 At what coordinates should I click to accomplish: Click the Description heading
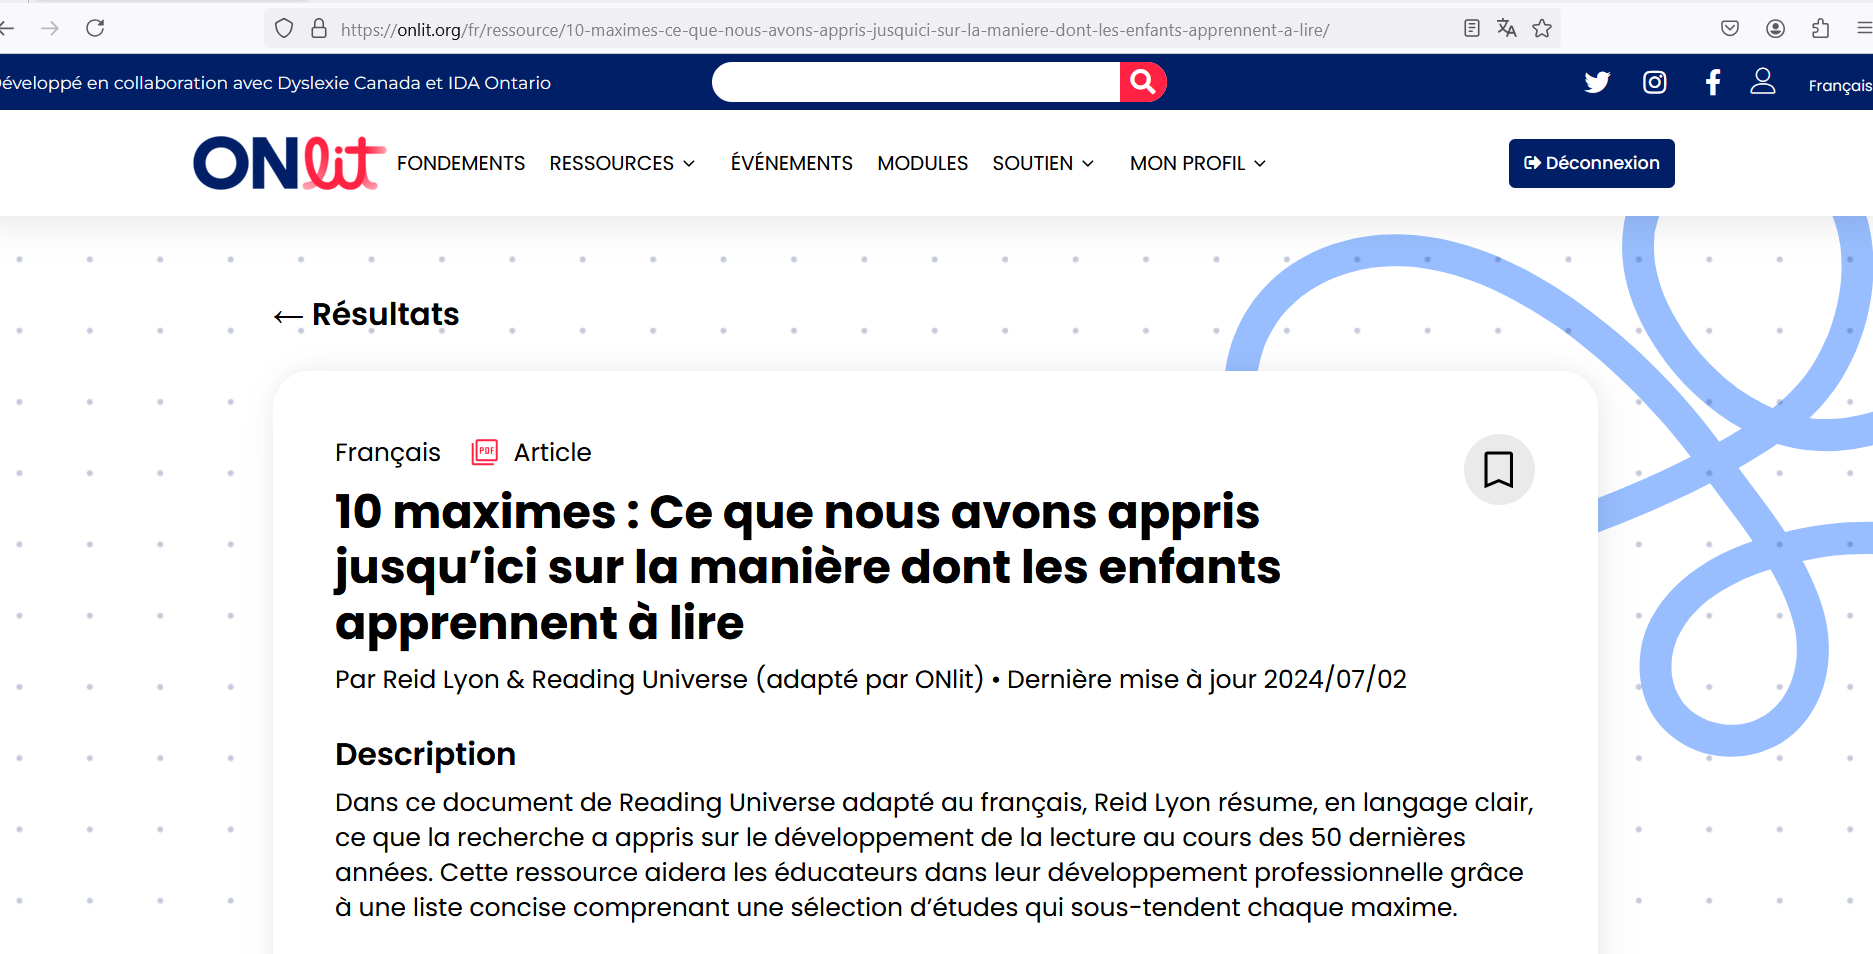(425, 754)
